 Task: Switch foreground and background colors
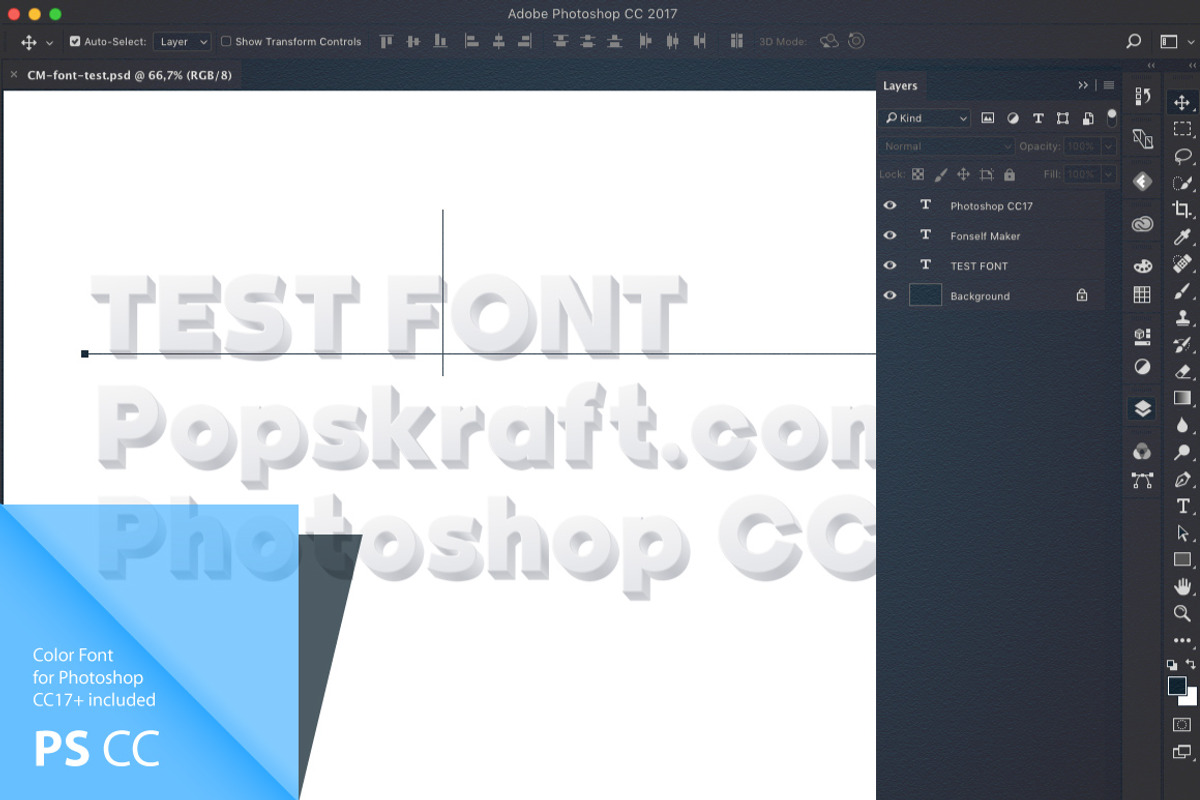tap(1191, 664)
